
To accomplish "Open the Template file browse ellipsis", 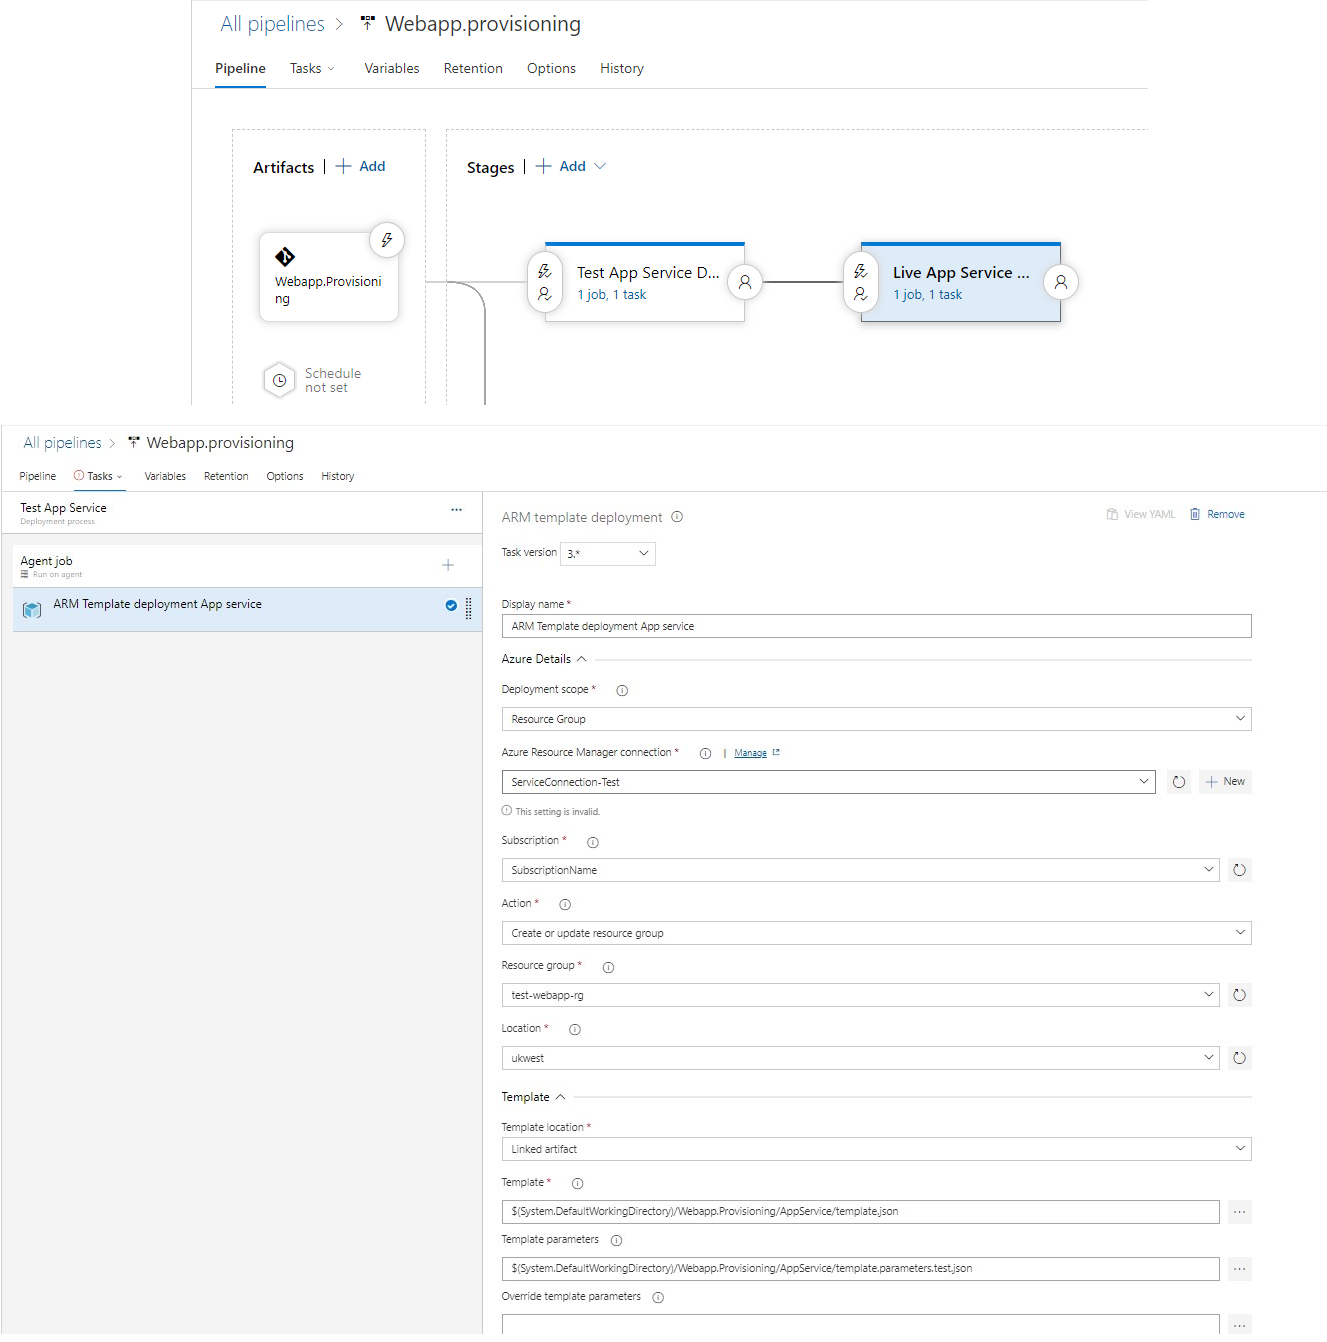I will 1239,1211.
